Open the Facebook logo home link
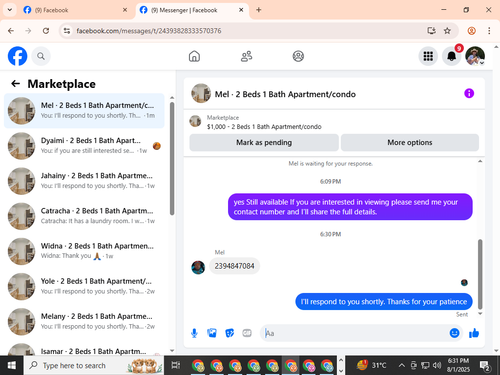Screen dimensions: 500x375 17,56
